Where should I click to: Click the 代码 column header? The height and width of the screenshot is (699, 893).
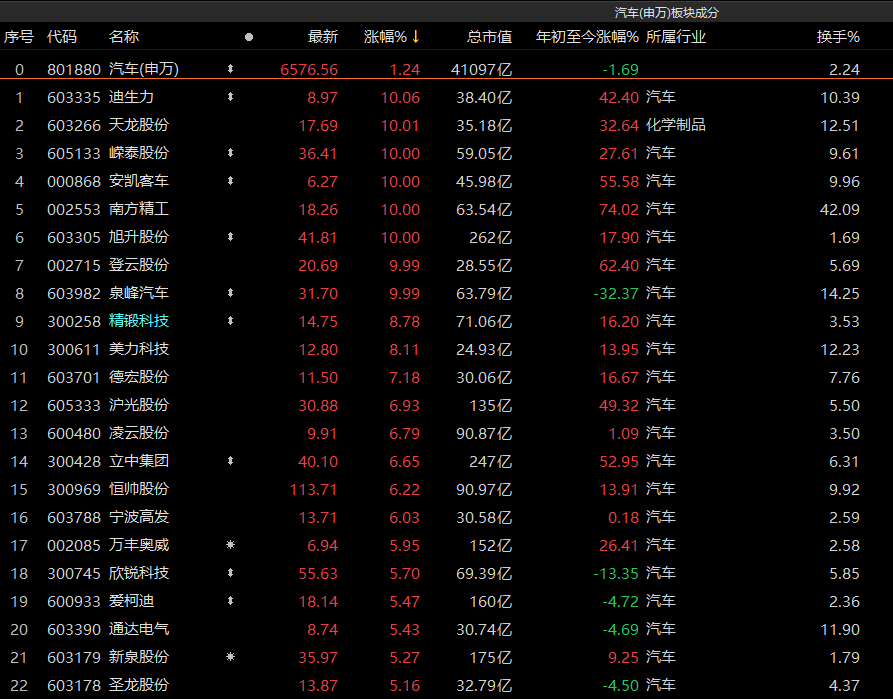[62, 37]
